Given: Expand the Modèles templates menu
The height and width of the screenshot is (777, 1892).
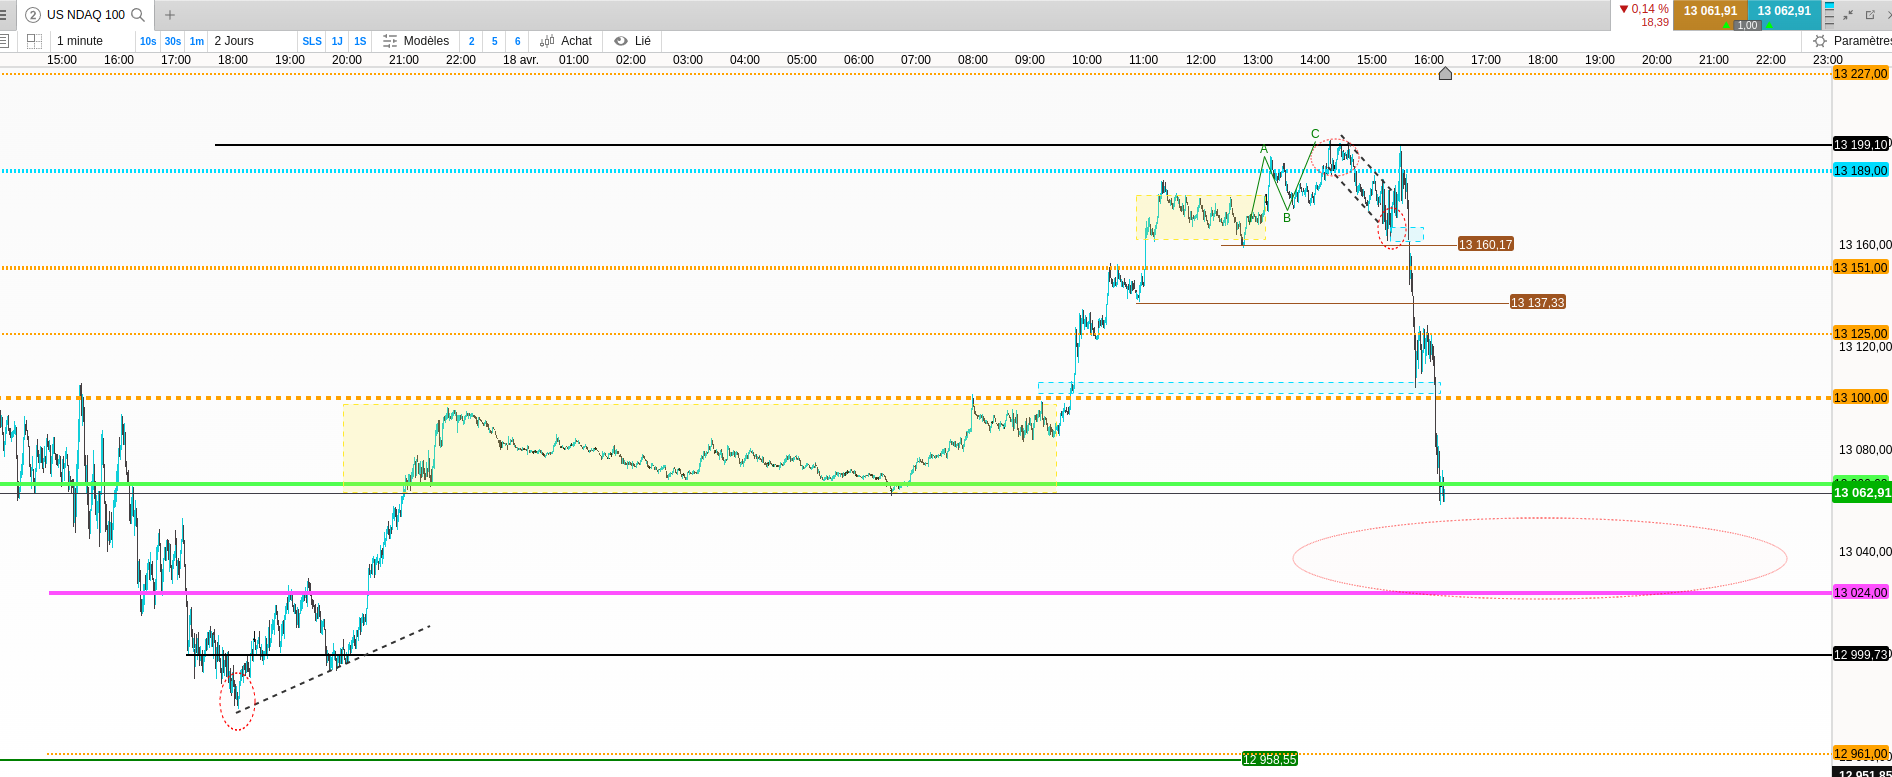Looking at the screenshot, I should [416, 41].
